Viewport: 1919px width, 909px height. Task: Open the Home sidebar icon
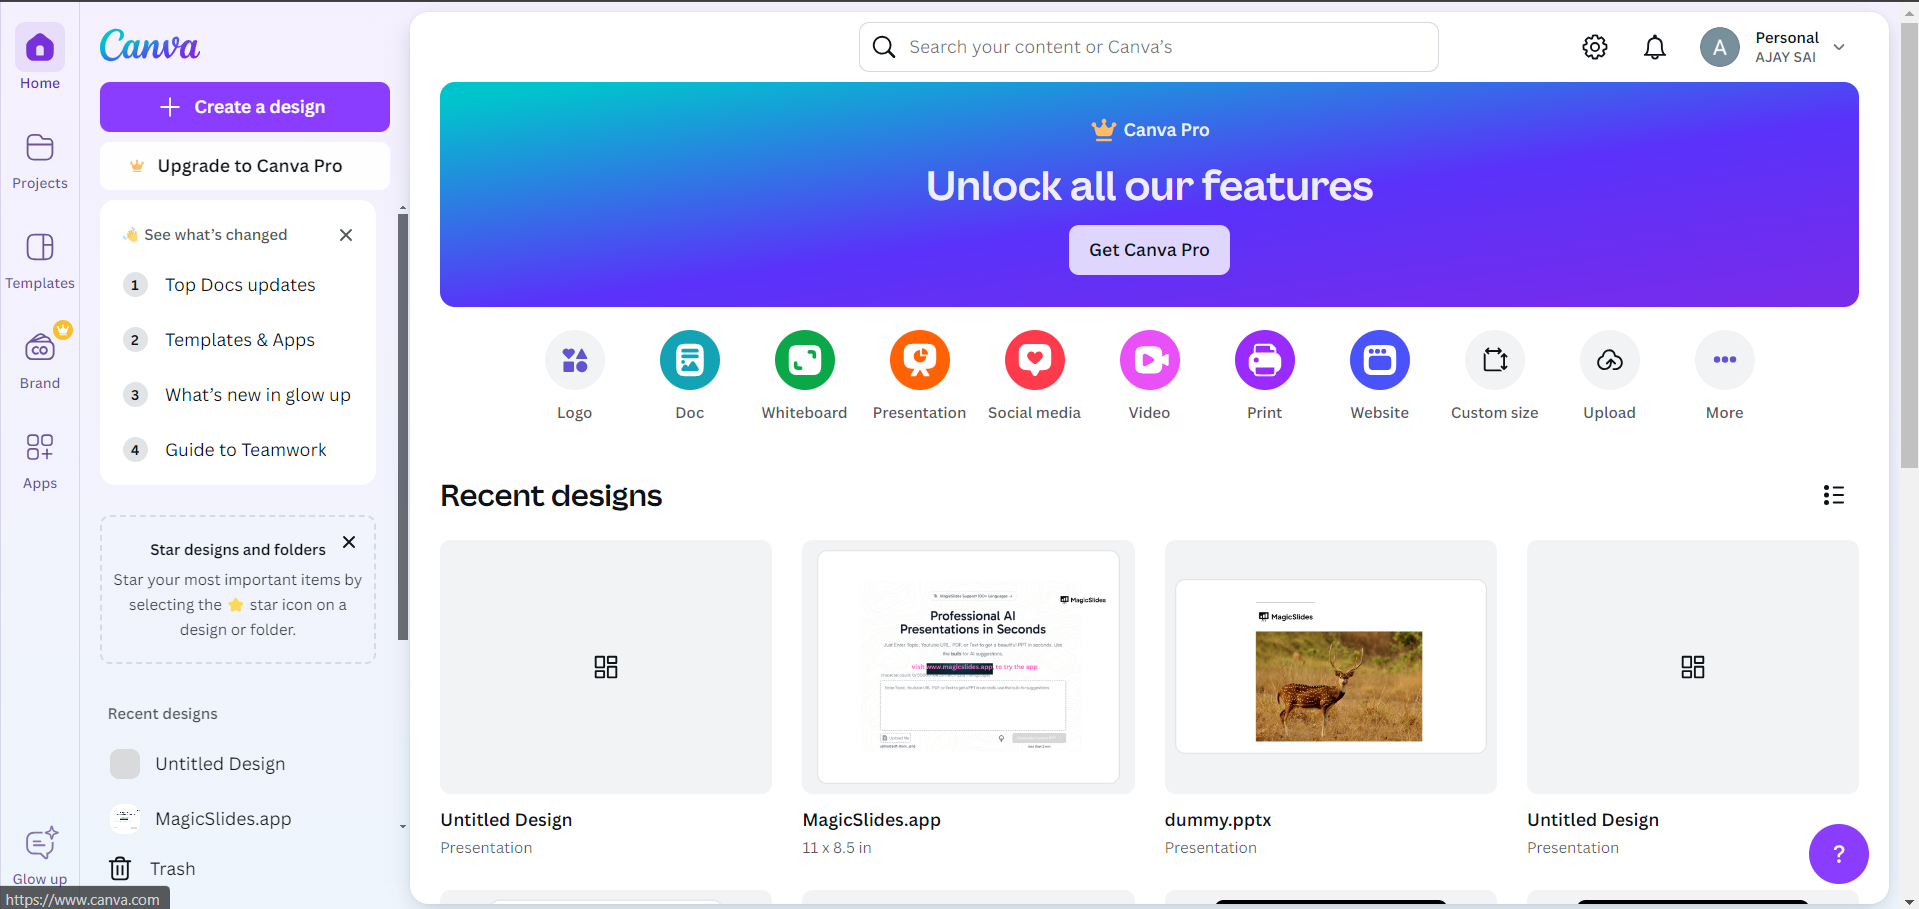(x=40, y=48)
